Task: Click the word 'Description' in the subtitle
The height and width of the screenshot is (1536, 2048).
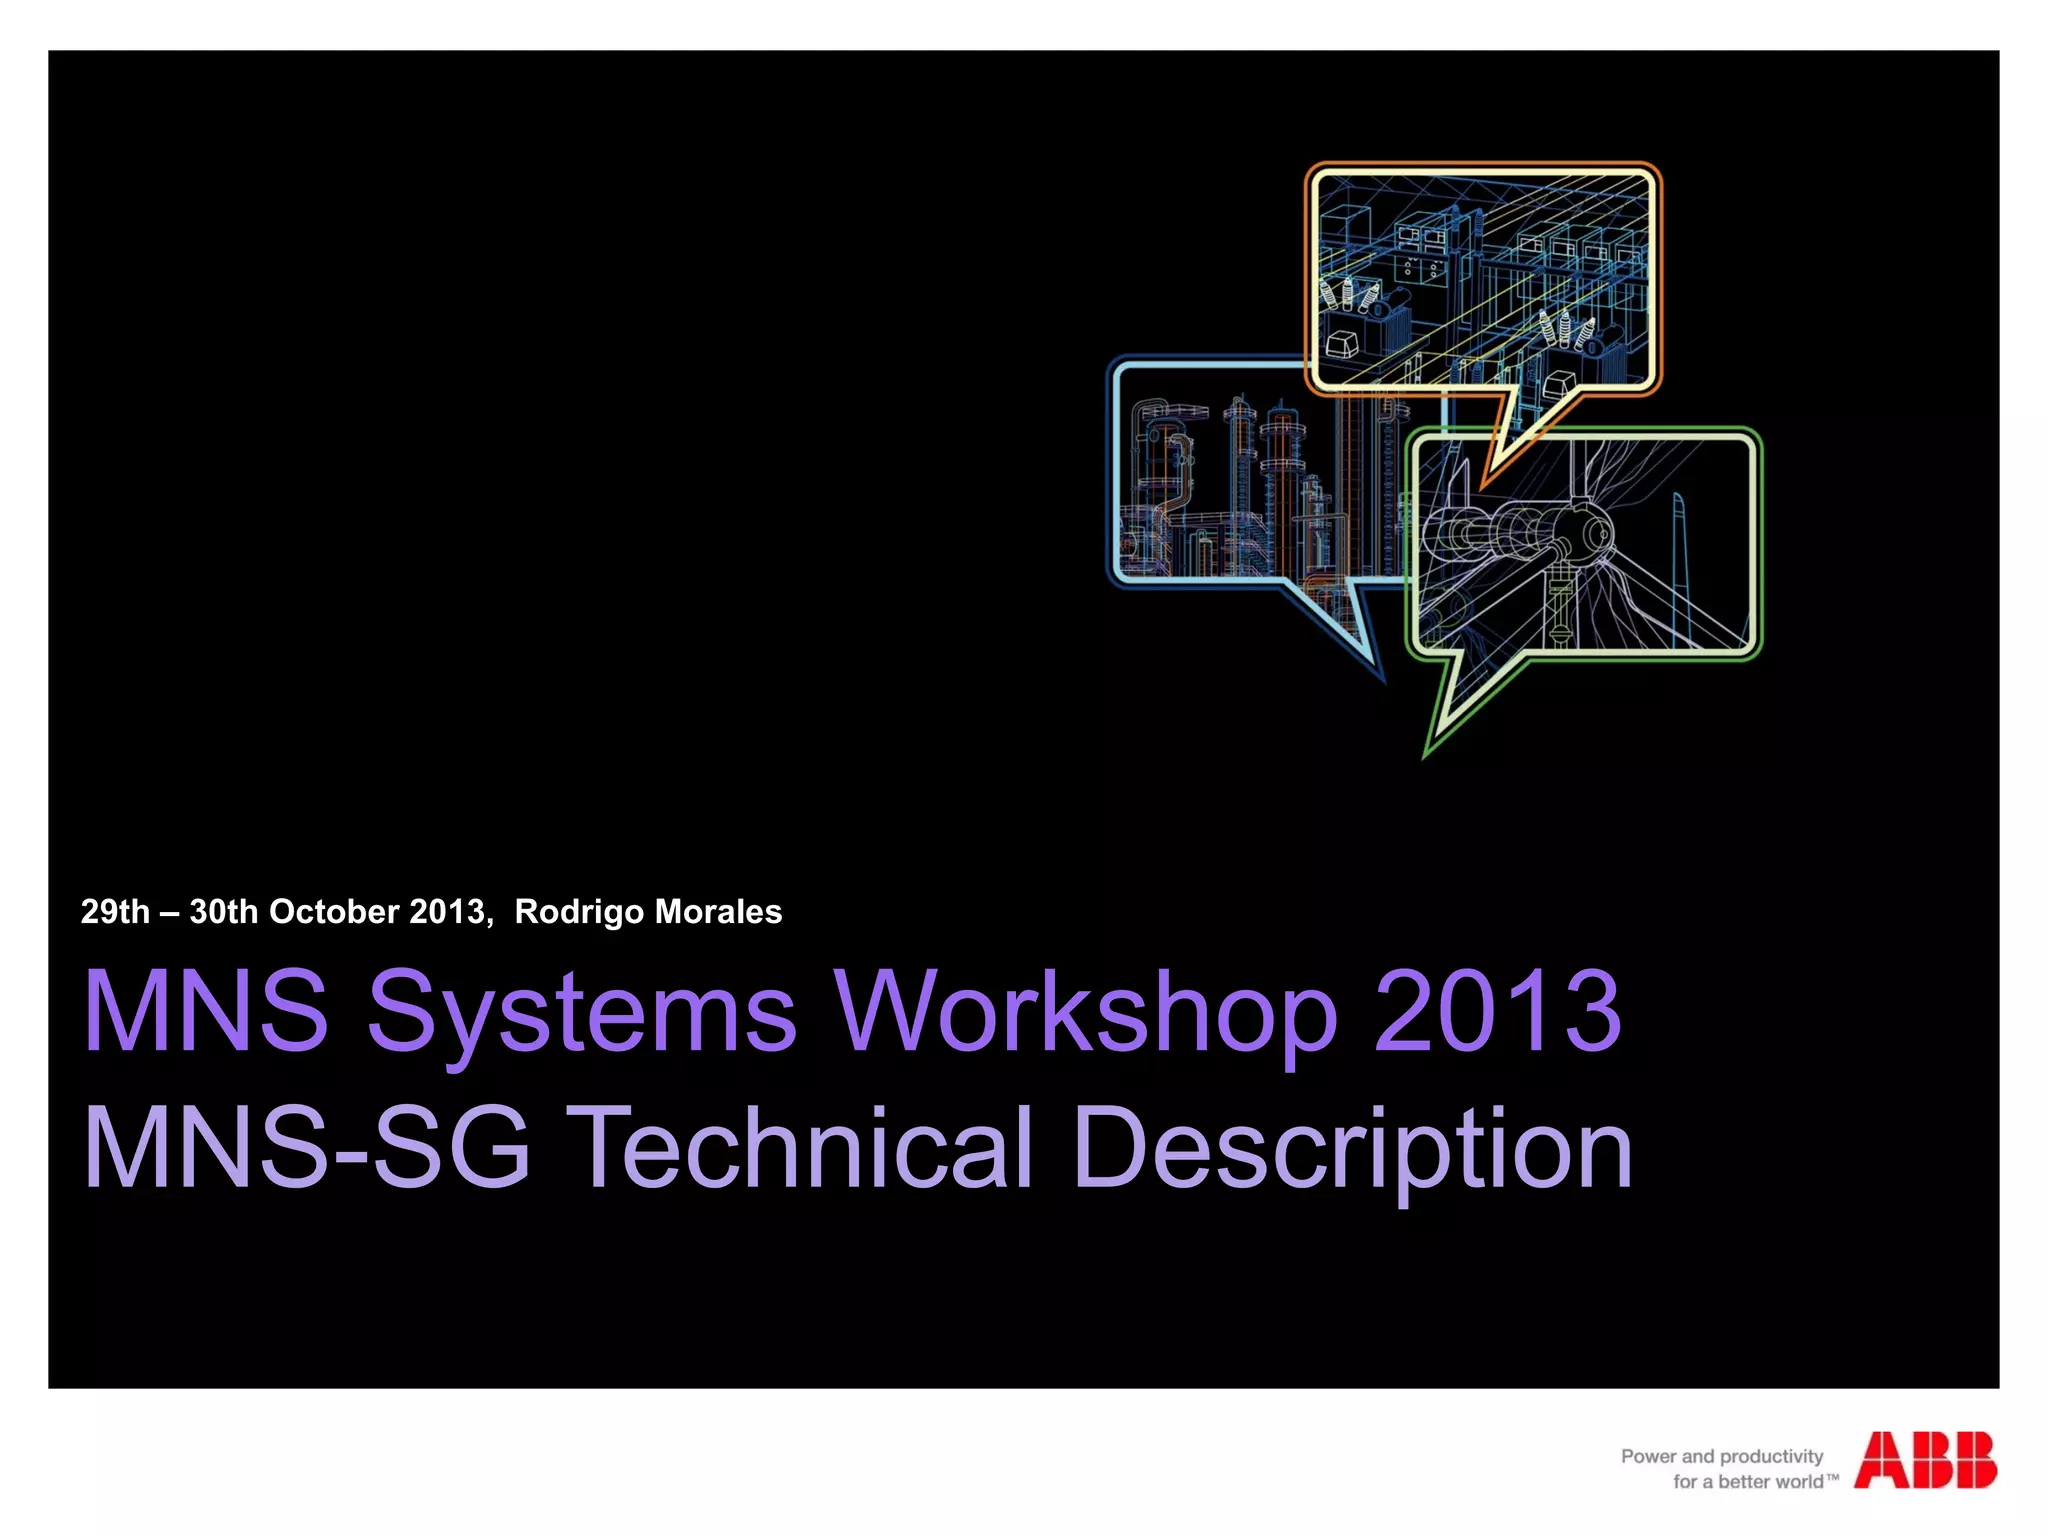Action: point(1352,1147)
